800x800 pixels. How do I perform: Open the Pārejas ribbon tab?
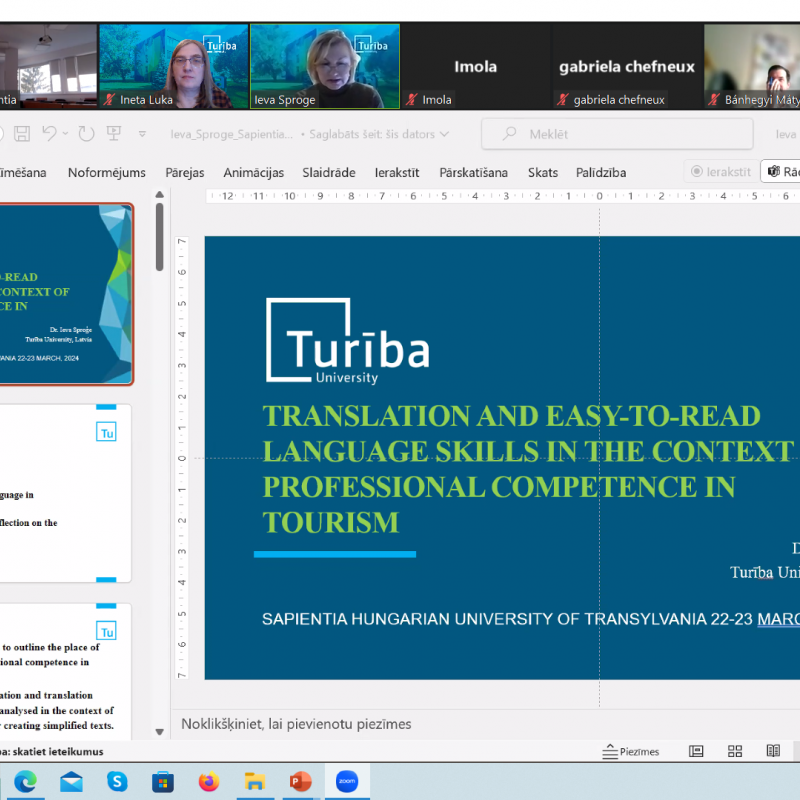pyautogui.click(x=185, y=172)
